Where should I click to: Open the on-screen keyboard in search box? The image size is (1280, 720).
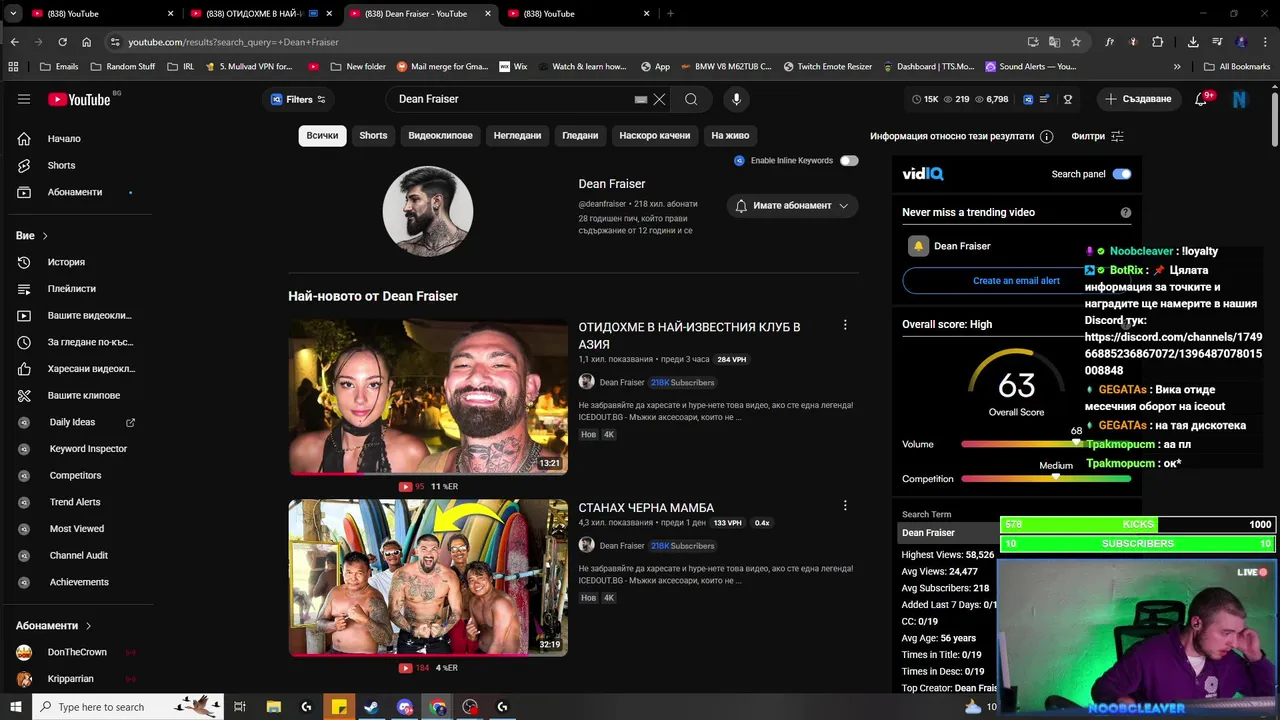pos(641,99)
